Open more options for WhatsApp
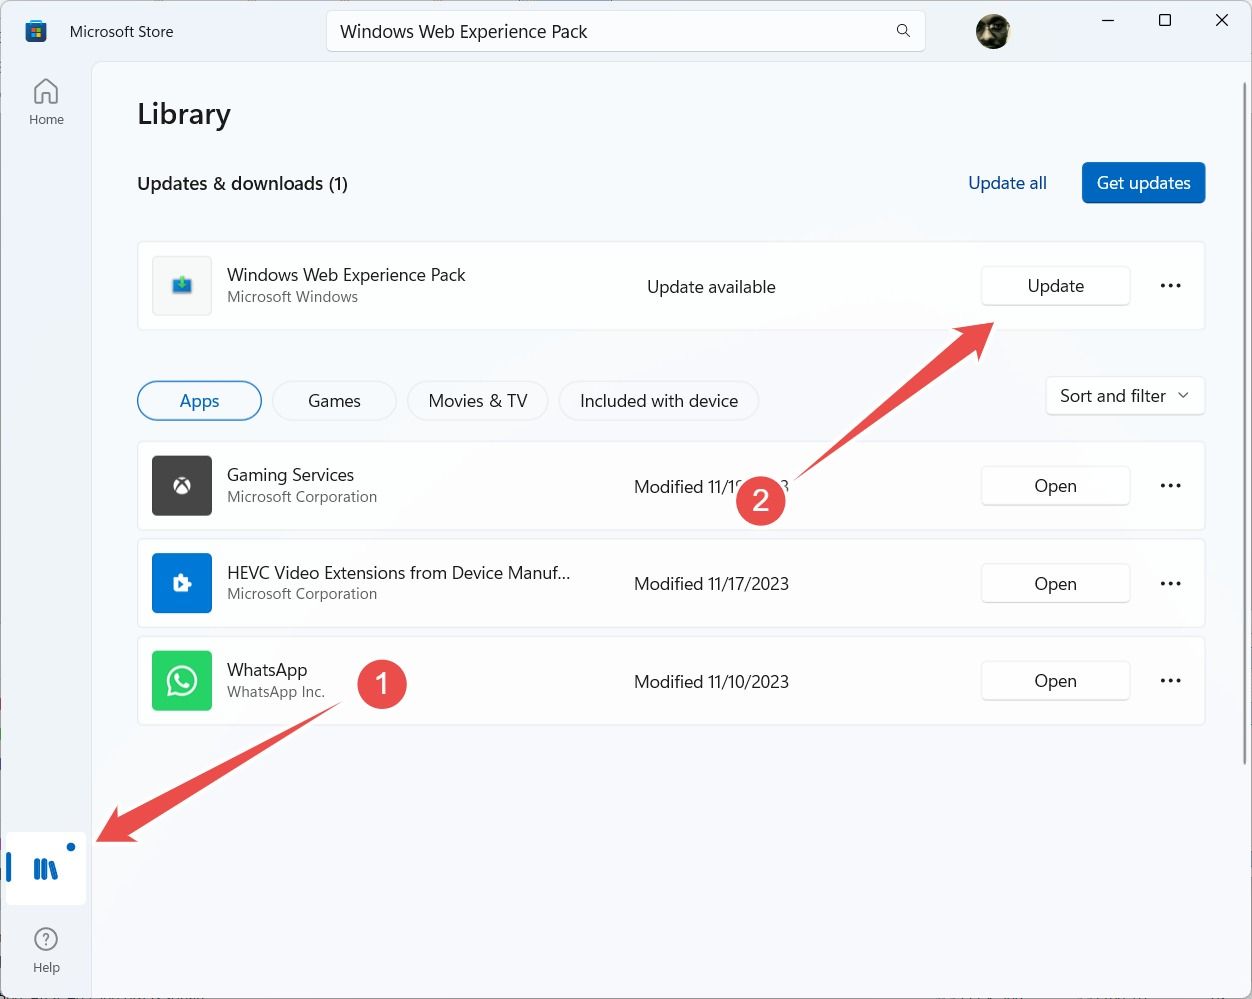The height and width of the screenshot is (999, 1252). point(1171,681)
